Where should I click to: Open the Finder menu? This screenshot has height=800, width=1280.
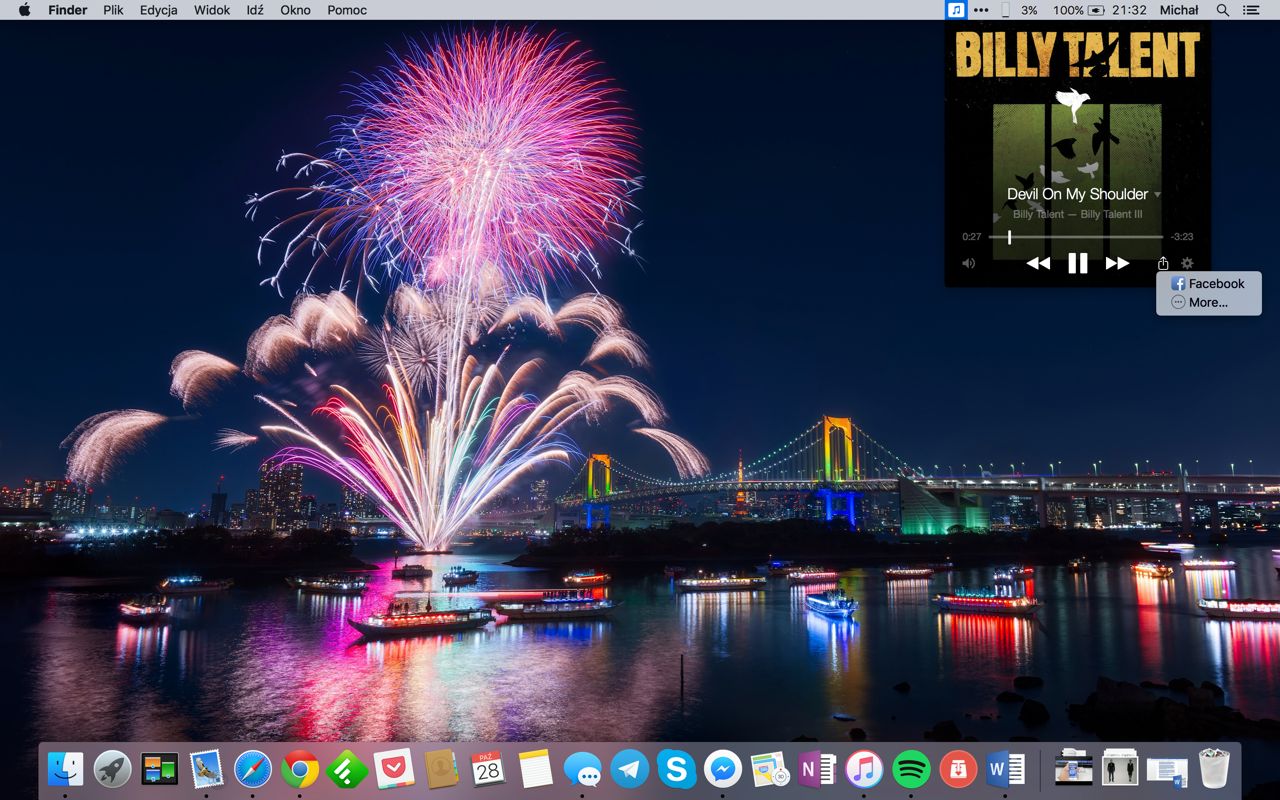pyautogui.click(x=67, y=10)
